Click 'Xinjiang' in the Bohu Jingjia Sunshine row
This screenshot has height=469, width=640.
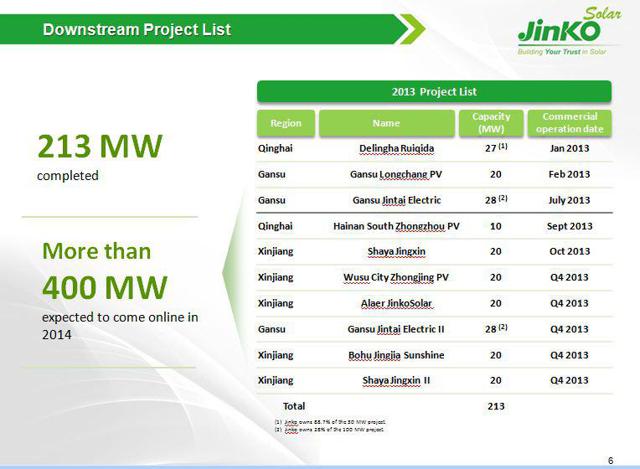[276, 355]
